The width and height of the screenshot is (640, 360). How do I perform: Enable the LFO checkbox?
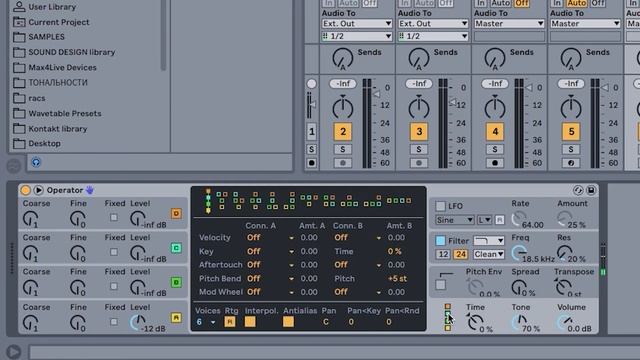point(440,206)
